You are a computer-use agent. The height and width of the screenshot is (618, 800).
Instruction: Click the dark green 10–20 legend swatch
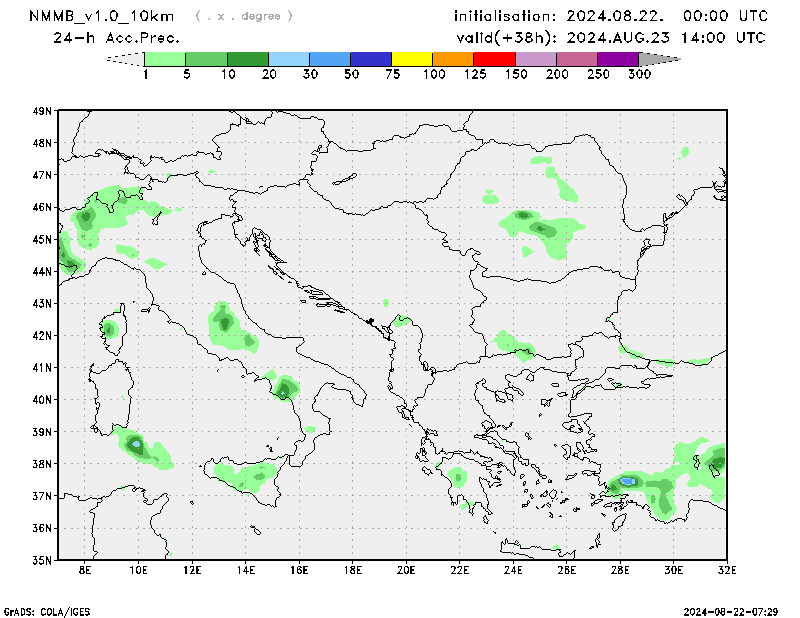point(248,59)
